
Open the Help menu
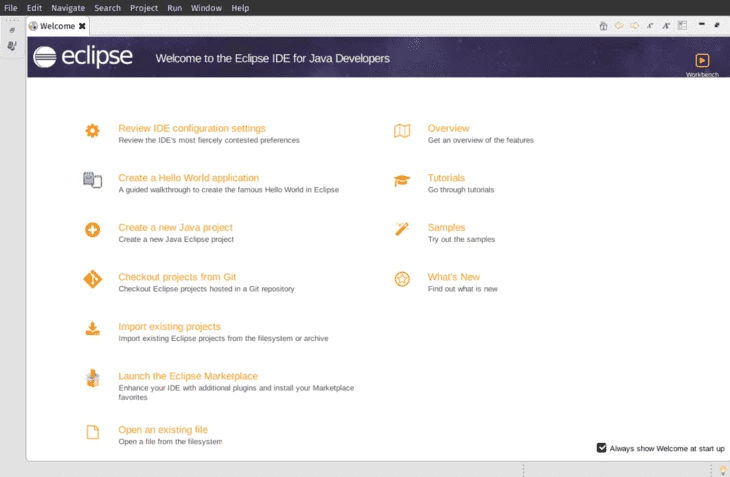point(240,8)
